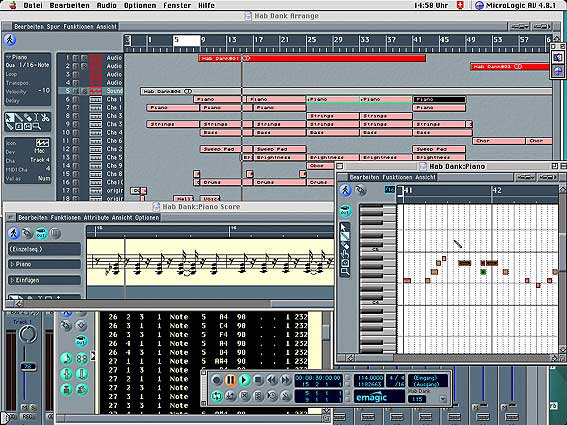Click the chain Link icon in Piano Score window

coord(27,233)
